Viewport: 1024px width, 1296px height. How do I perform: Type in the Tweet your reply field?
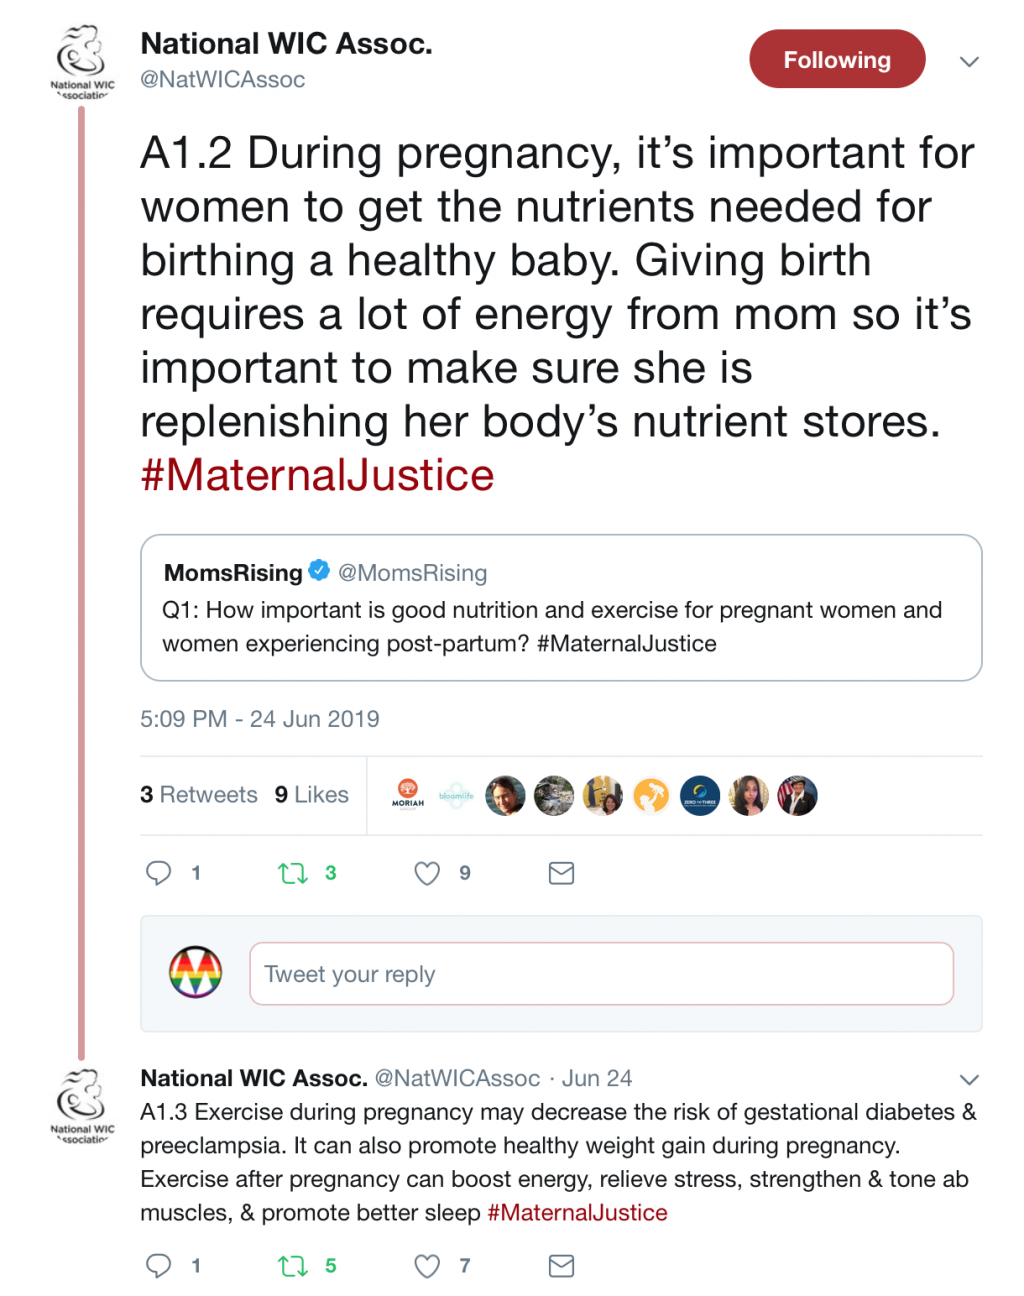click(x=600, y=974)
